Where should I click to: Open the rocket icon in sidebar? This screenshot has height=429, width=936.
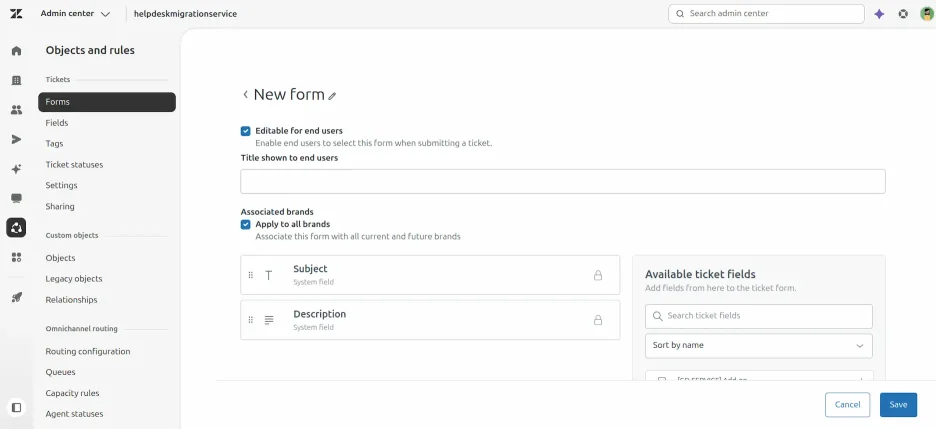pos(16,297)
